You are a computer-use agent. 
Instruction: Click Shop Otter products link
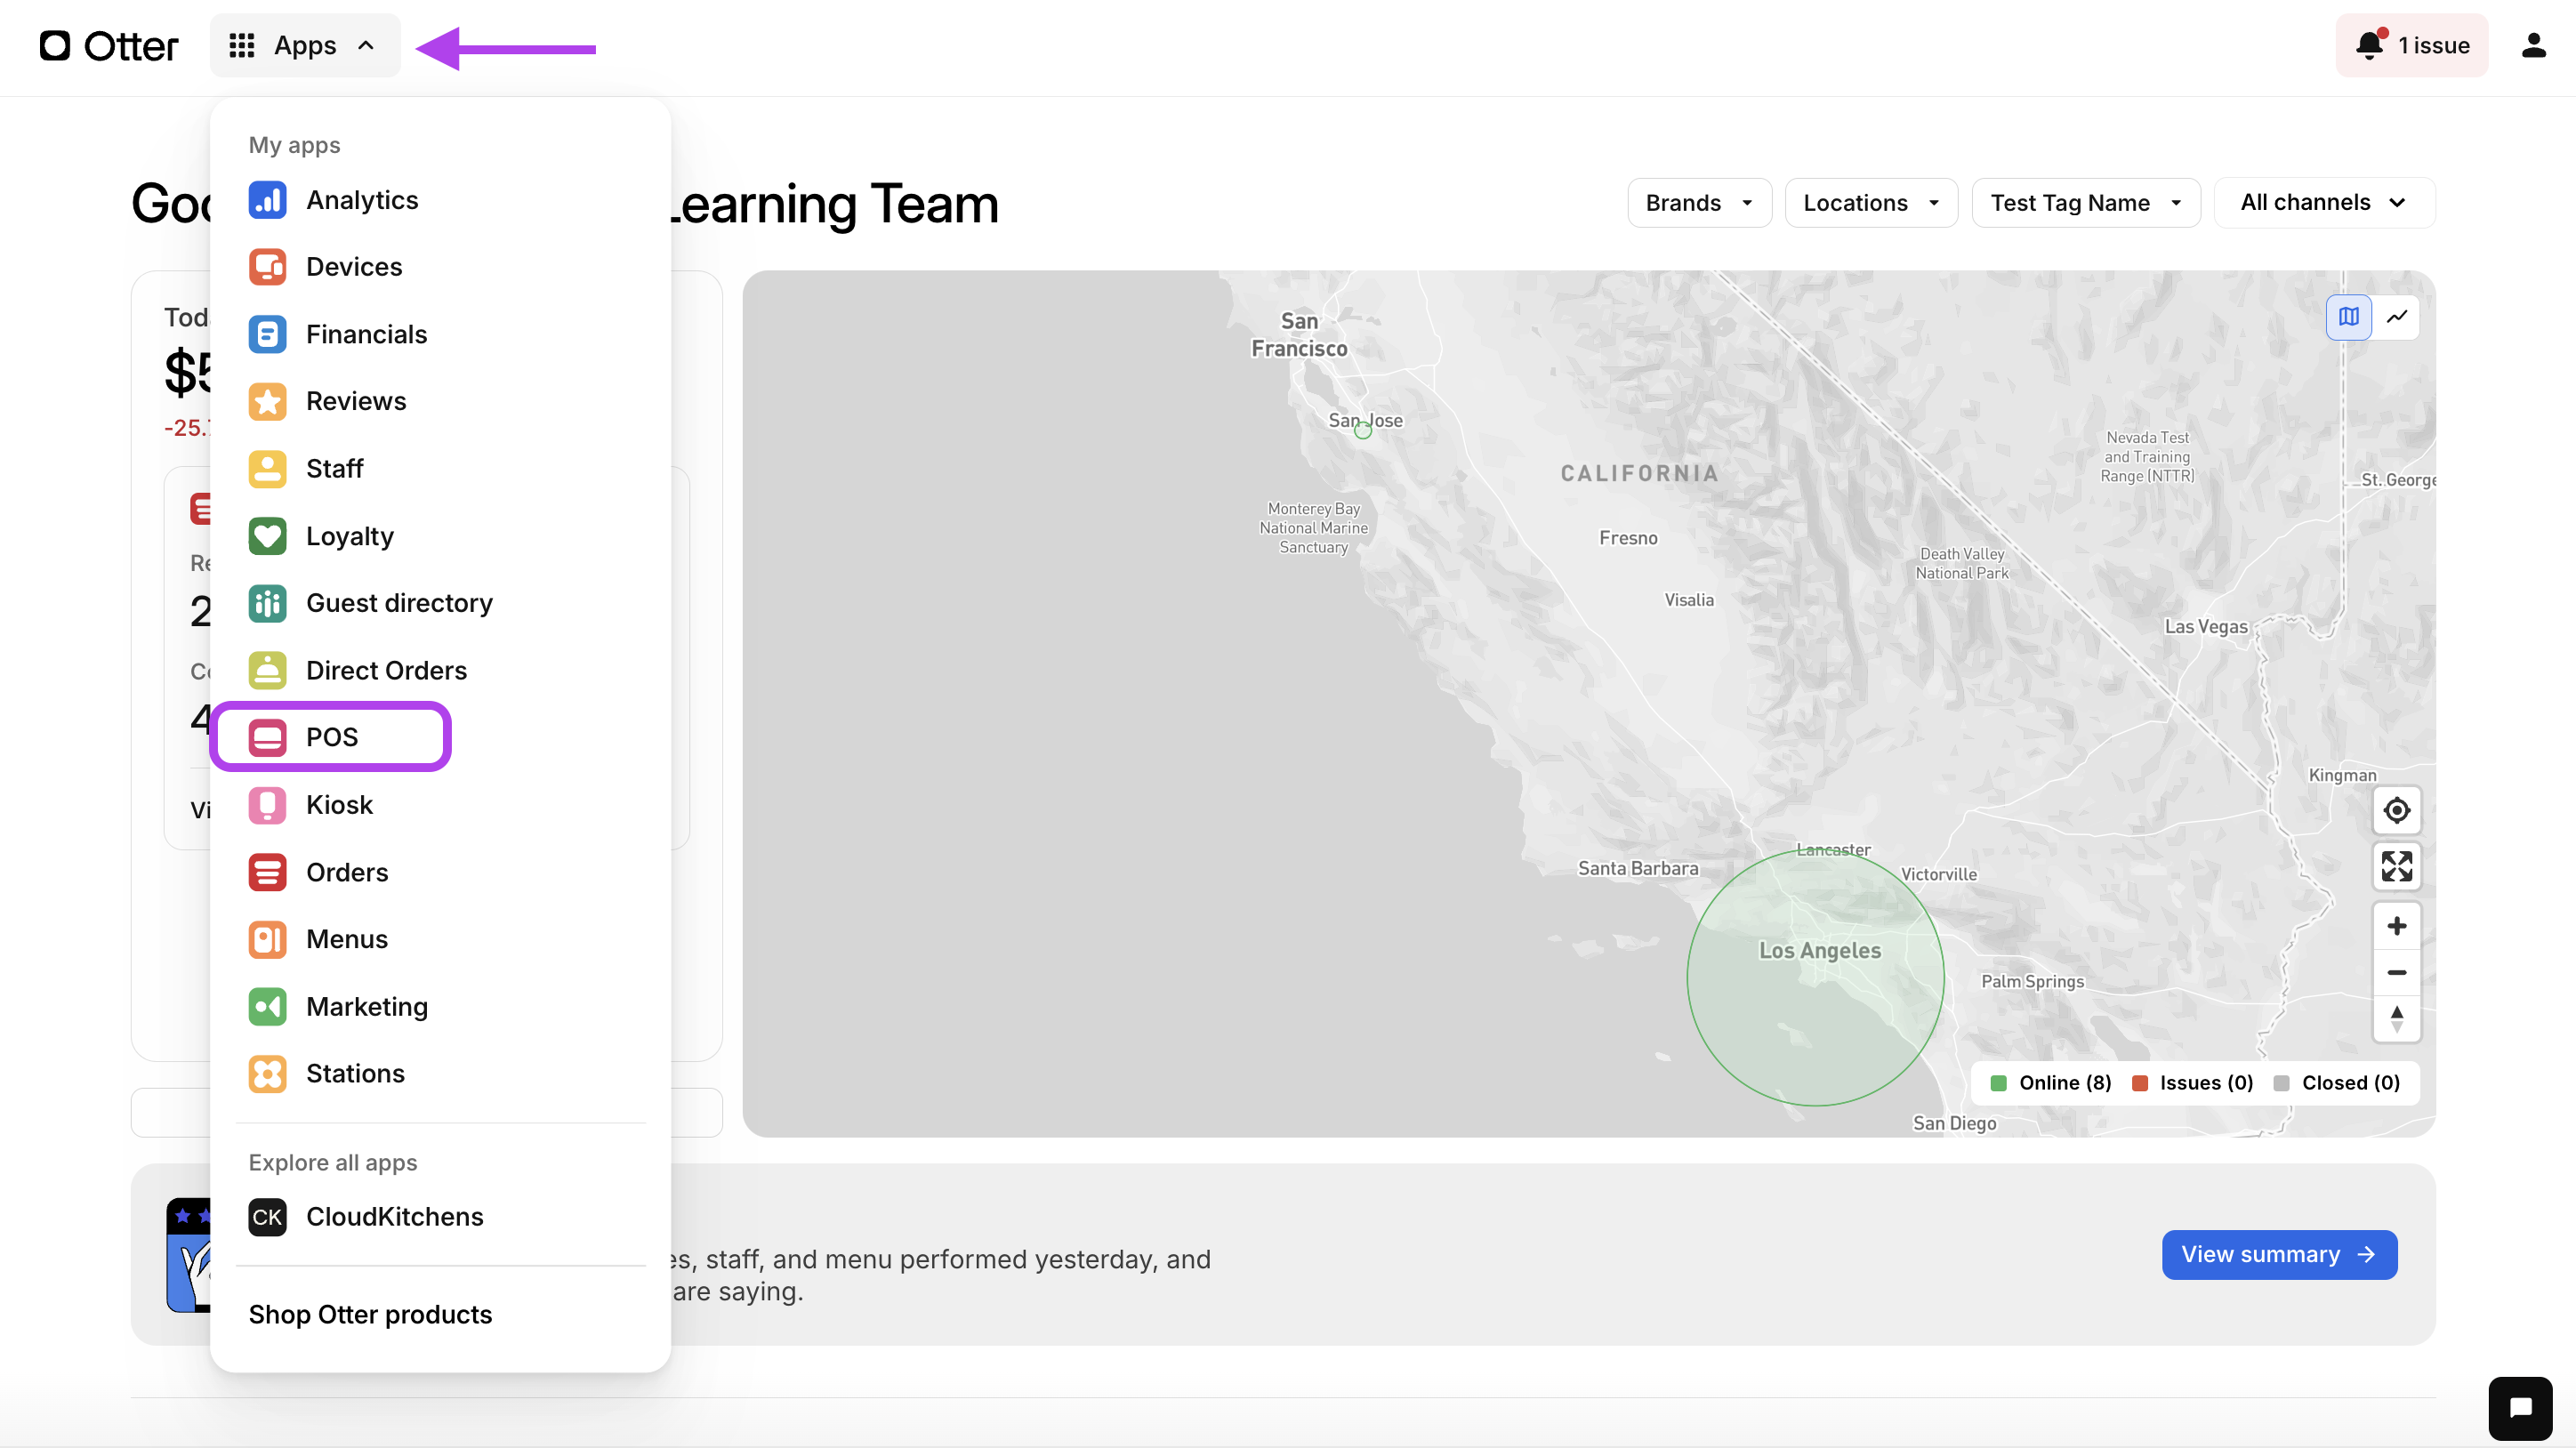(x=370, y=1314)
